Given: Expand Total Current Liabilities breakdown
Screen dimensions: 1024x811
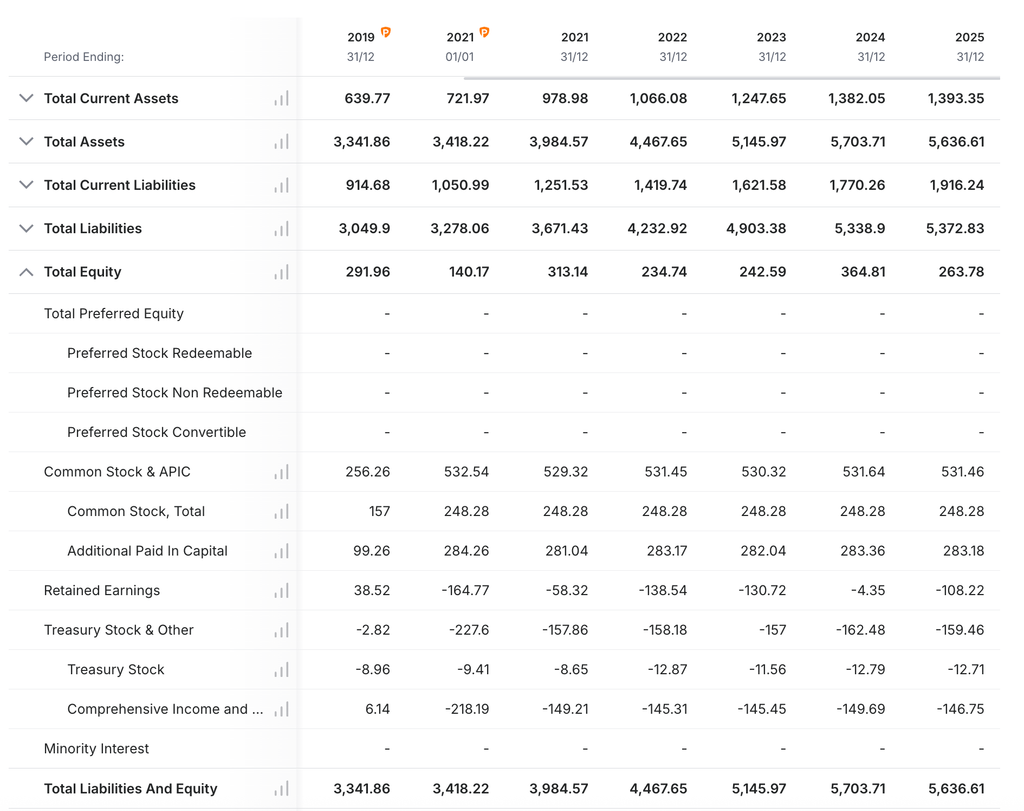Looking at the screenshot, I should tap(26, 185).
